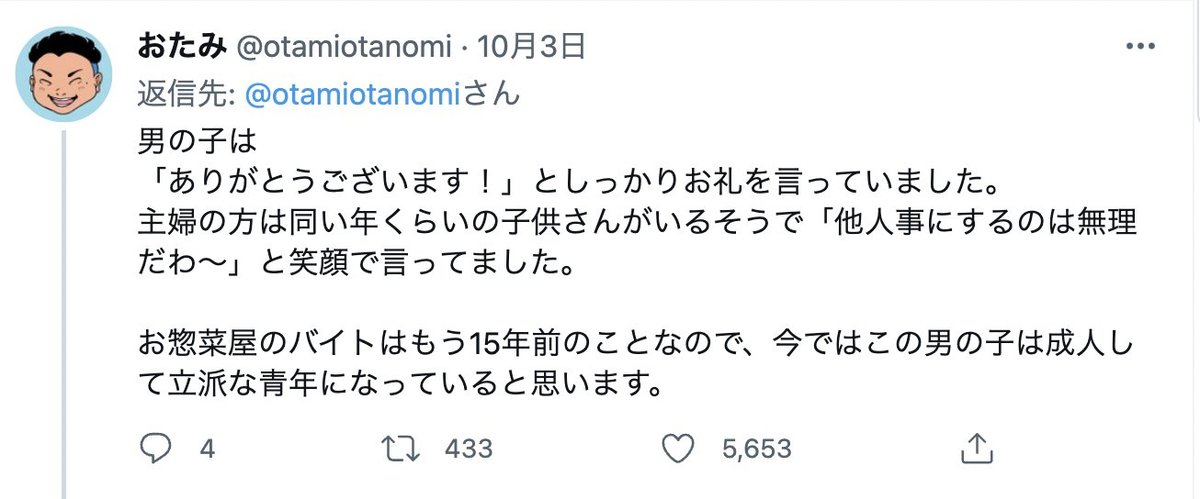Like the tweet with the heart icon
Screen dimensions: 1200x499
[x=678, y=448]
